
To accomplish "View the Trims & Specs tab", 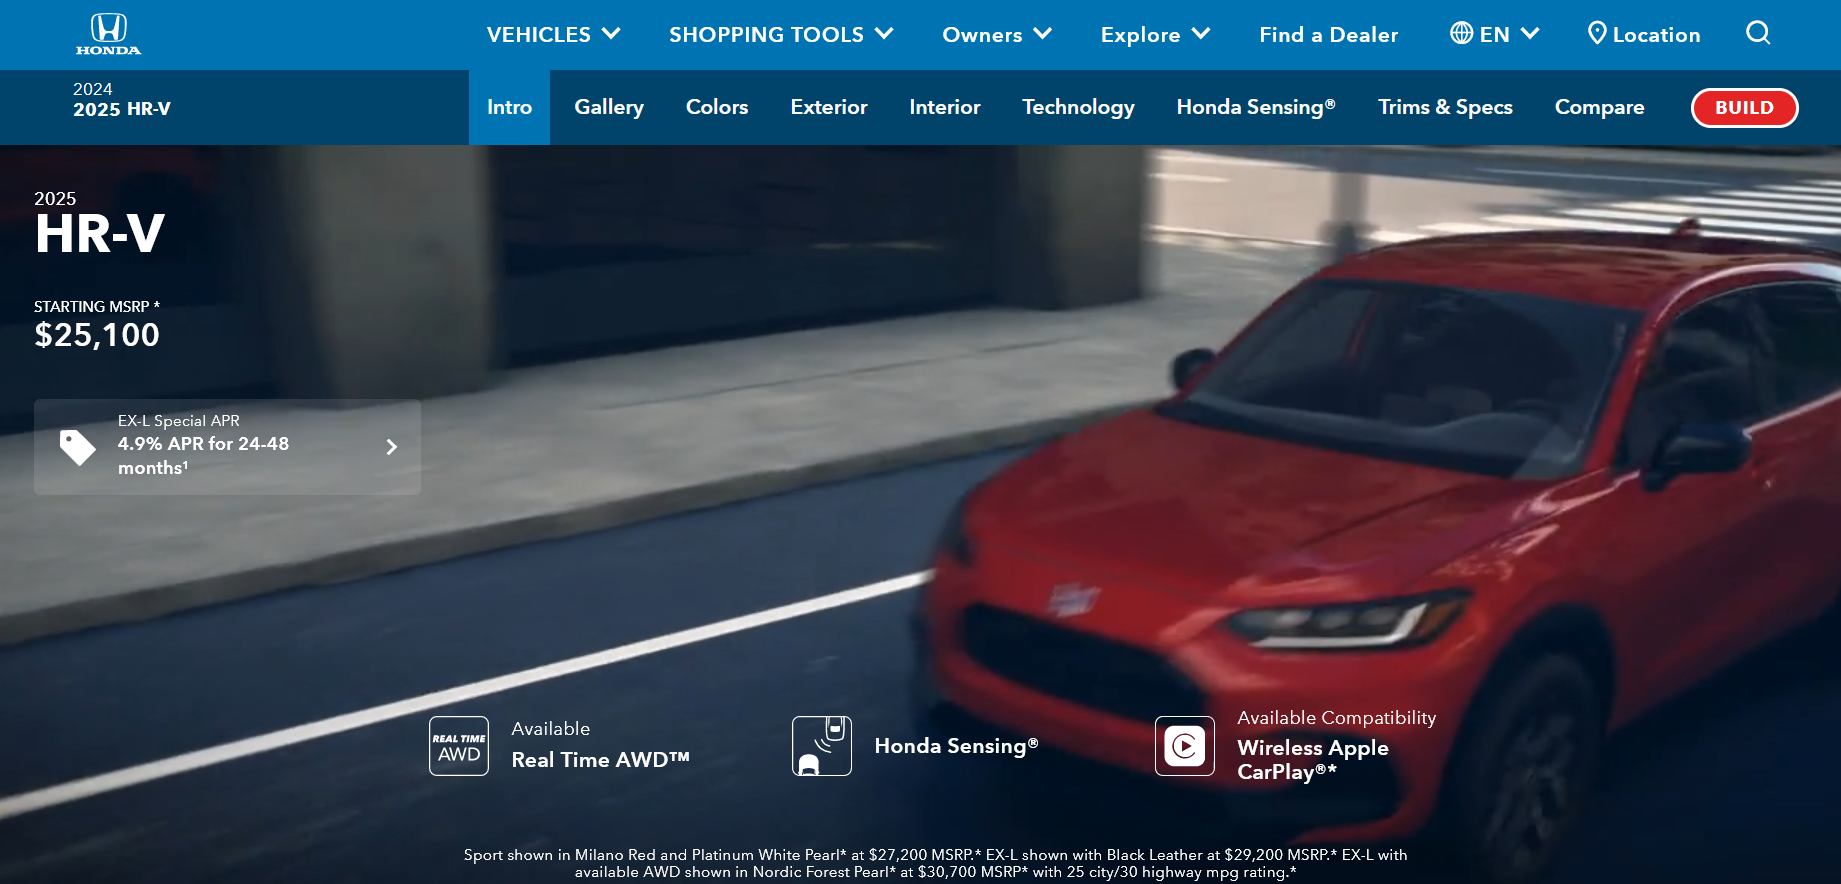I will tap(1445, 107).
